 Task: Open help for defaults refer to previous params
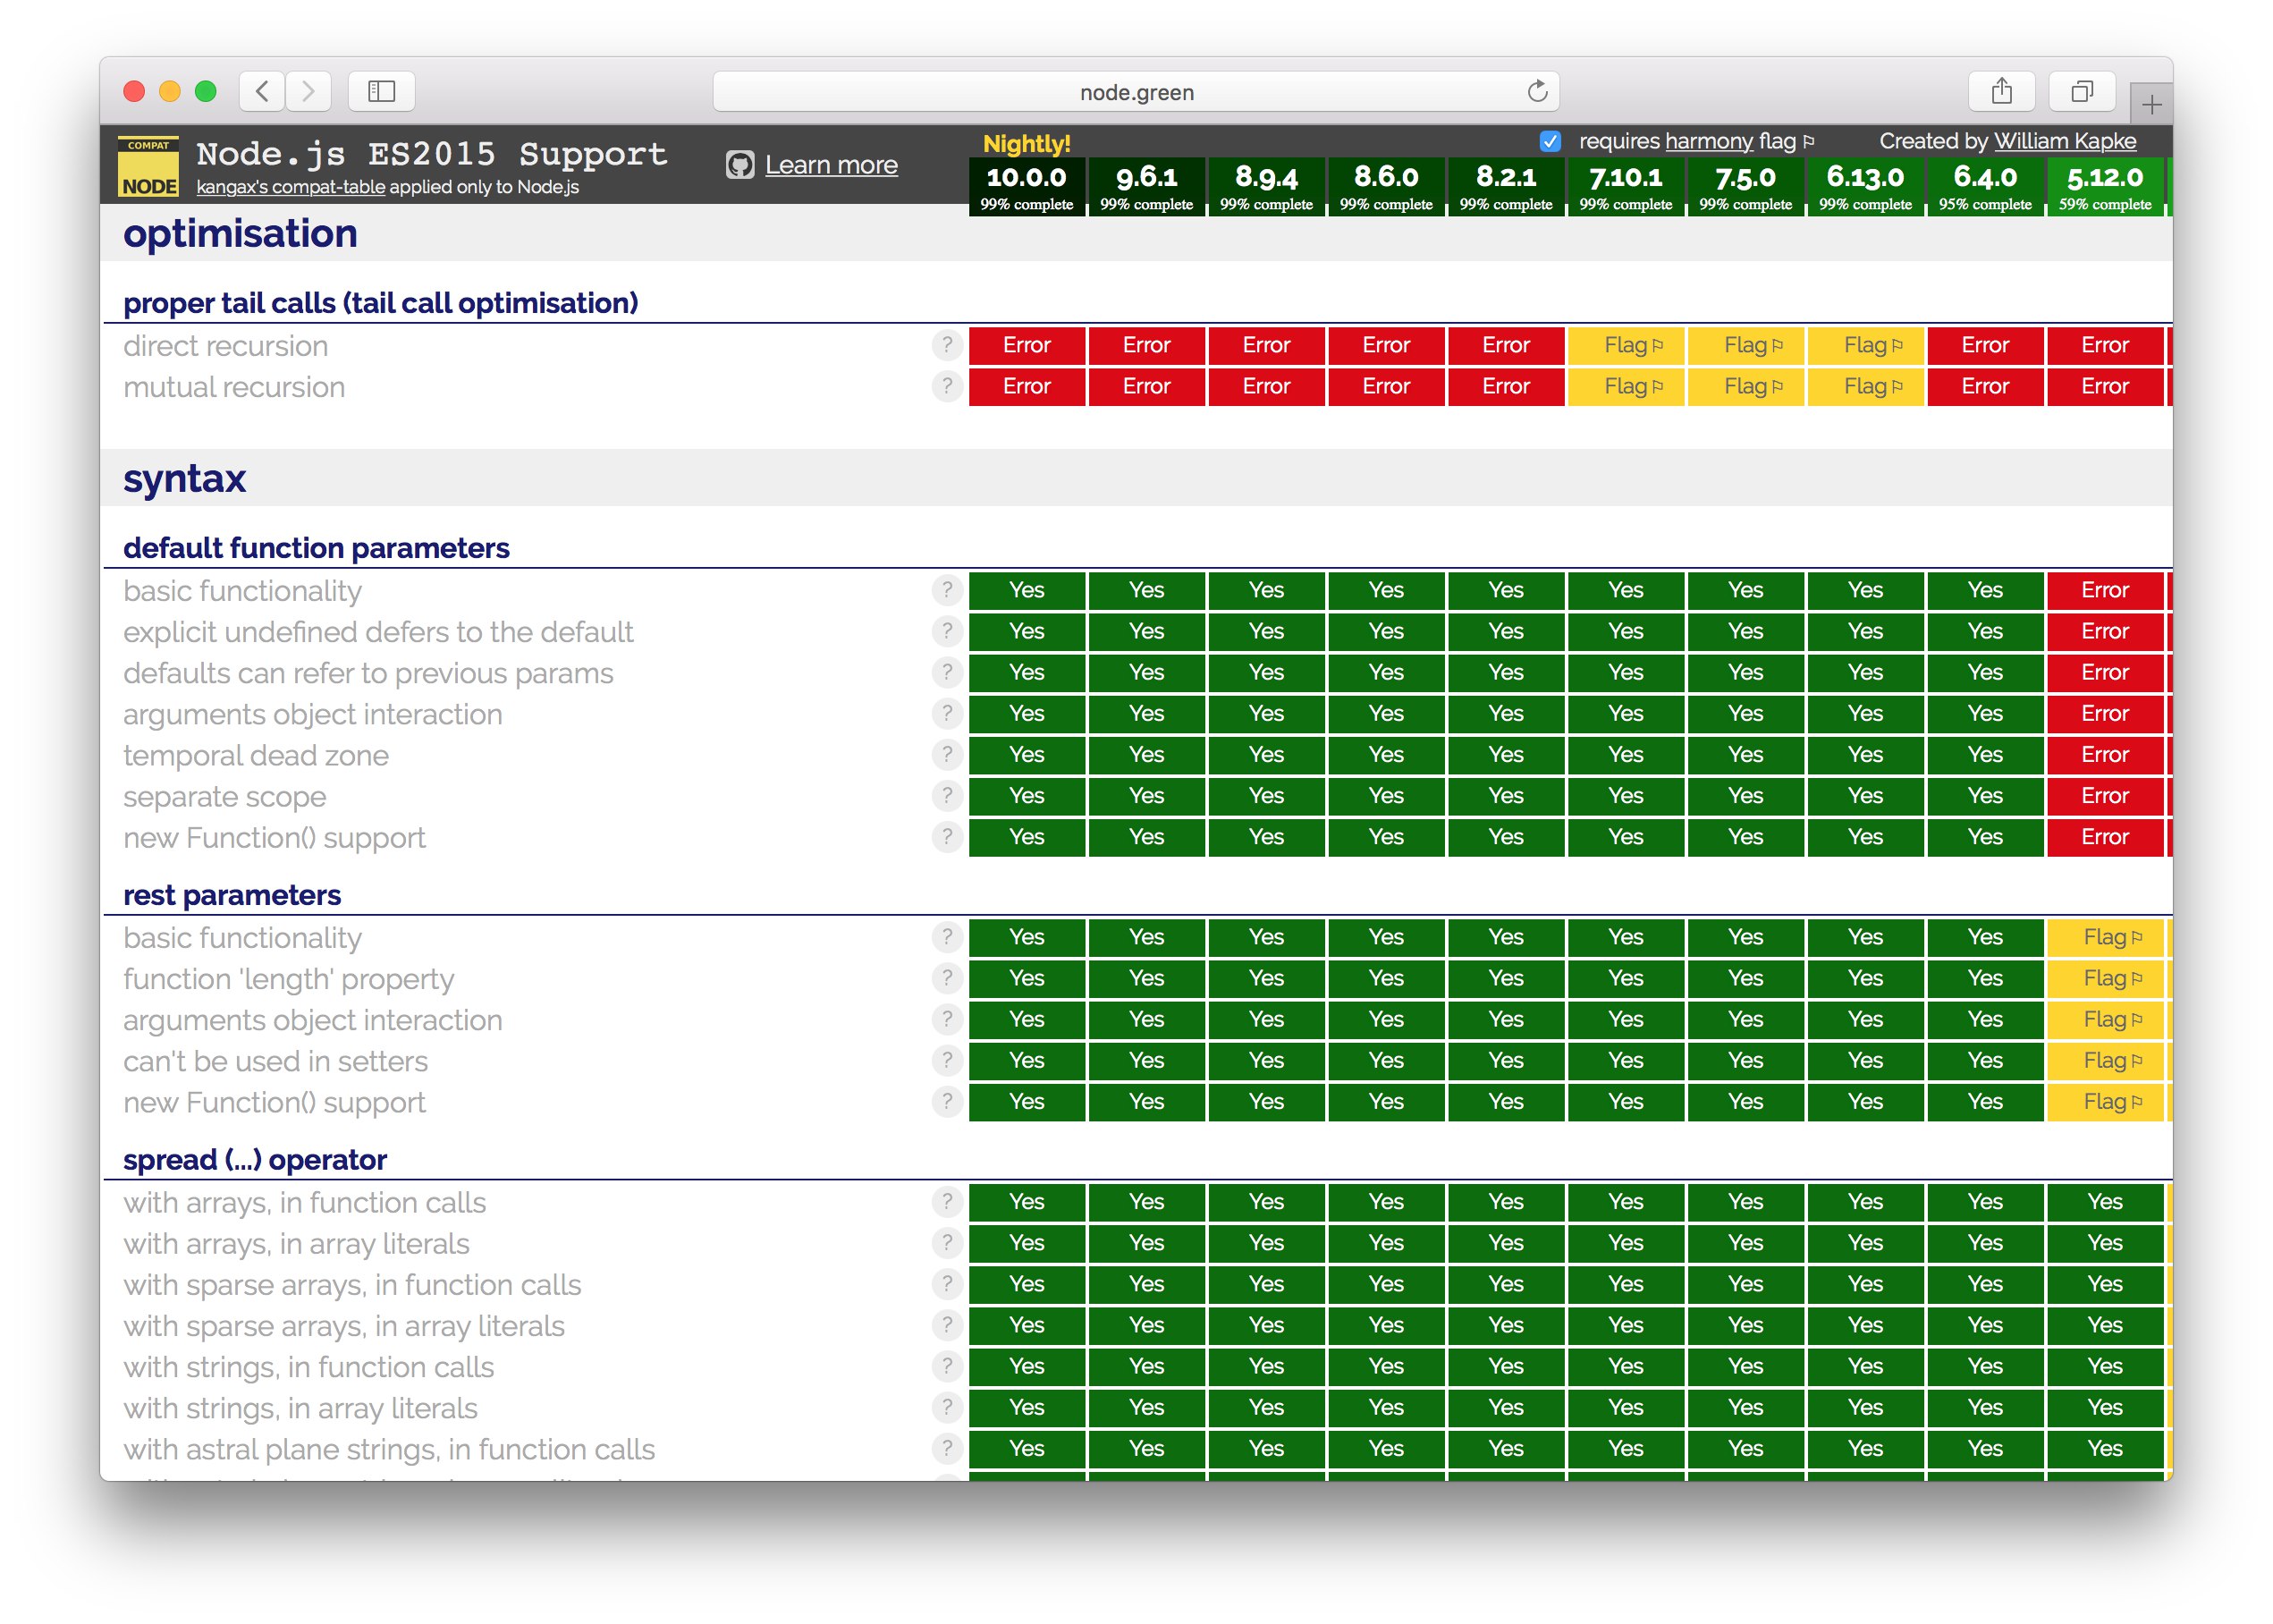tap(946, 672)
